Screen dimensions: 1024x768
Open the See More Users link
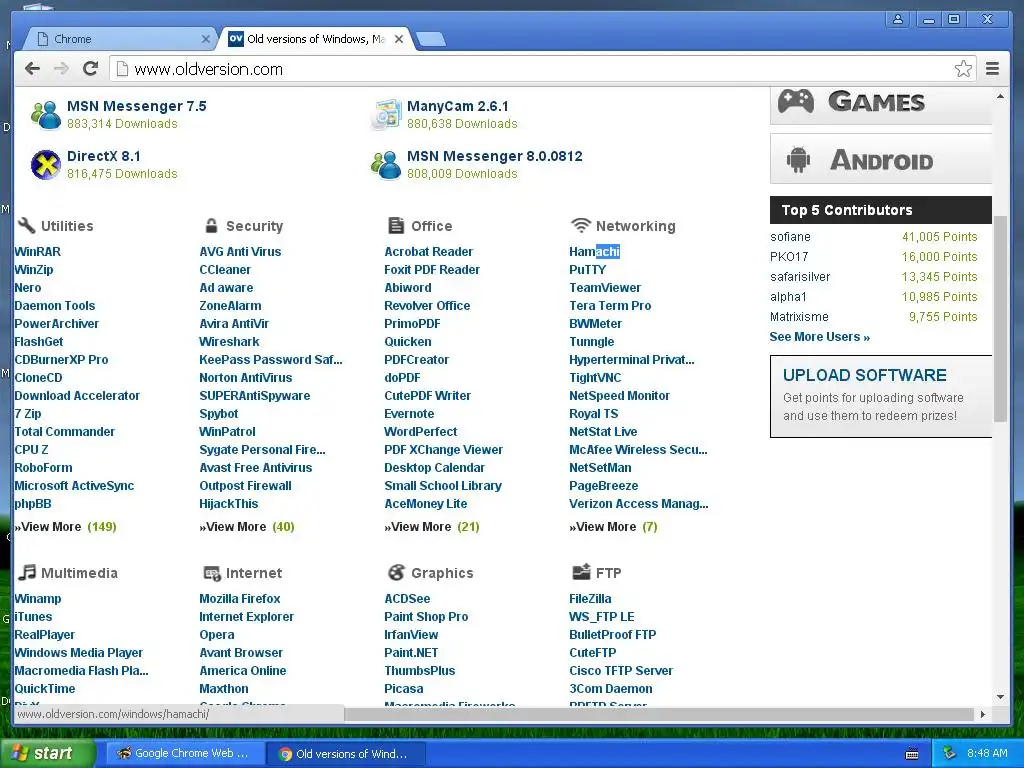pos(820,336)
